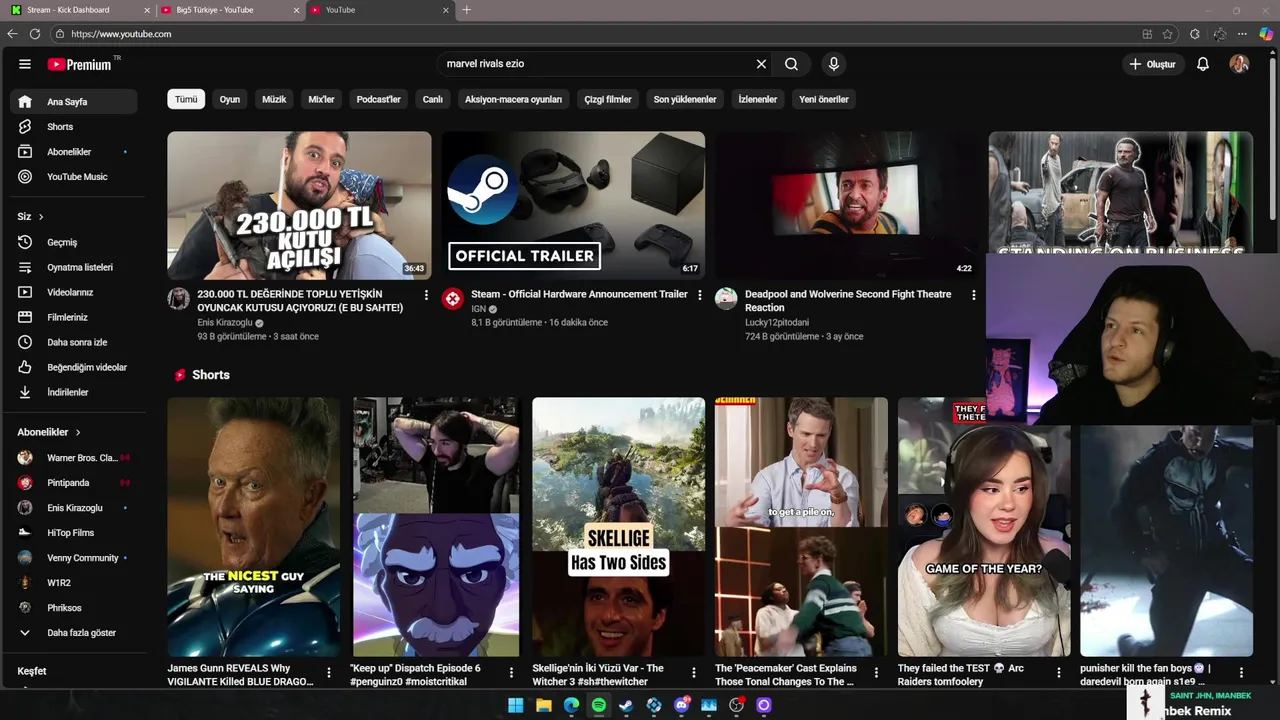1280x720 pixels.
Task: Open more options for Skellige Witcher short
Action: tap(694, 672)
